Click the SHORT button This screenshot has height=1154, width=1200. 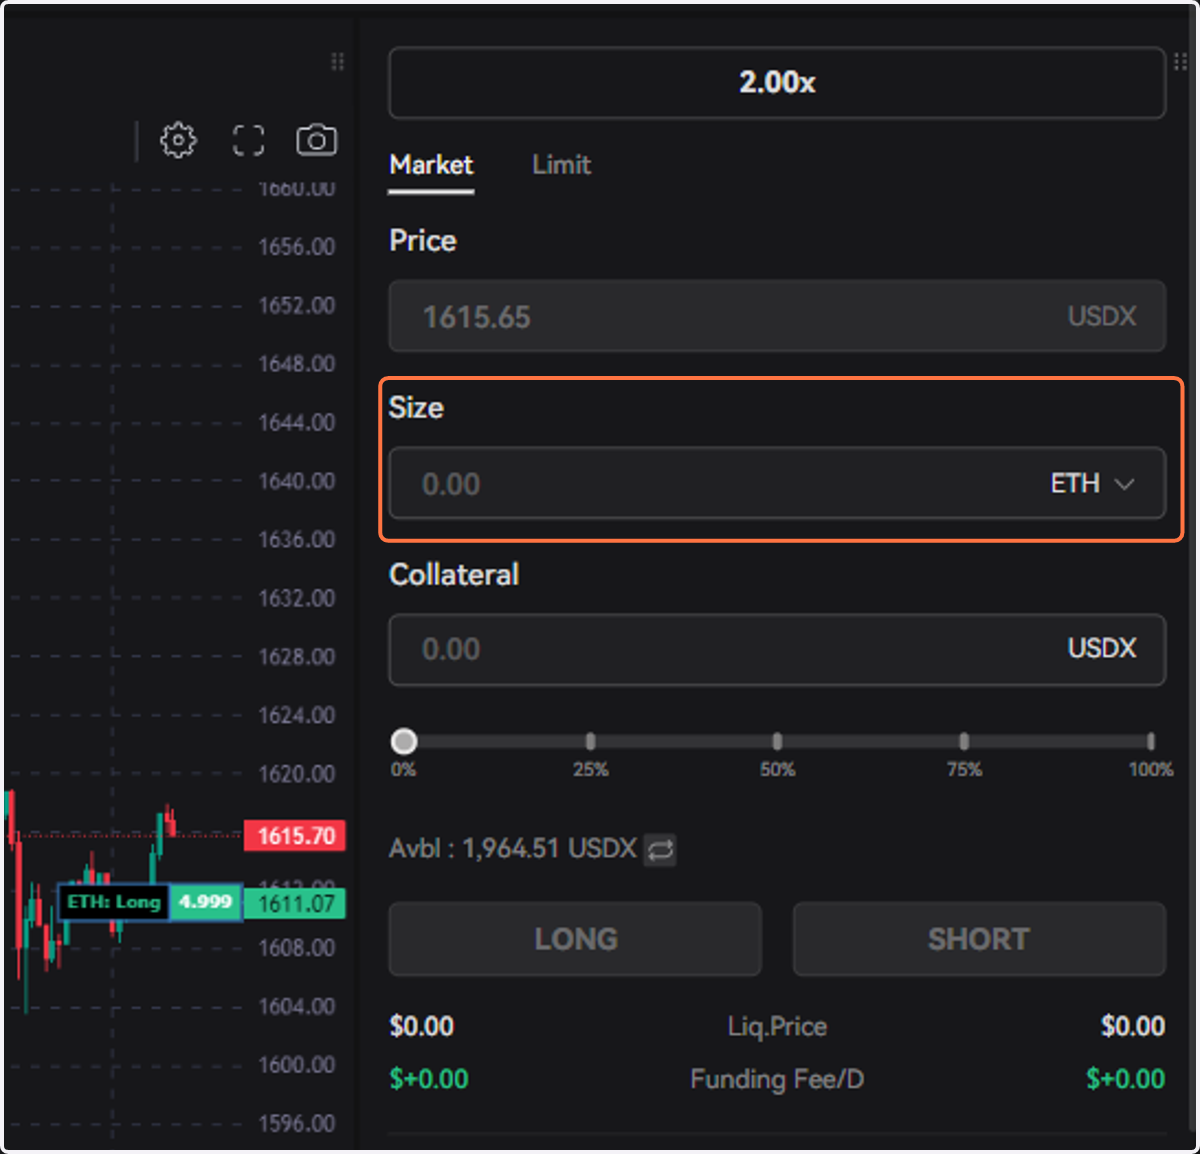click(979, 939)
